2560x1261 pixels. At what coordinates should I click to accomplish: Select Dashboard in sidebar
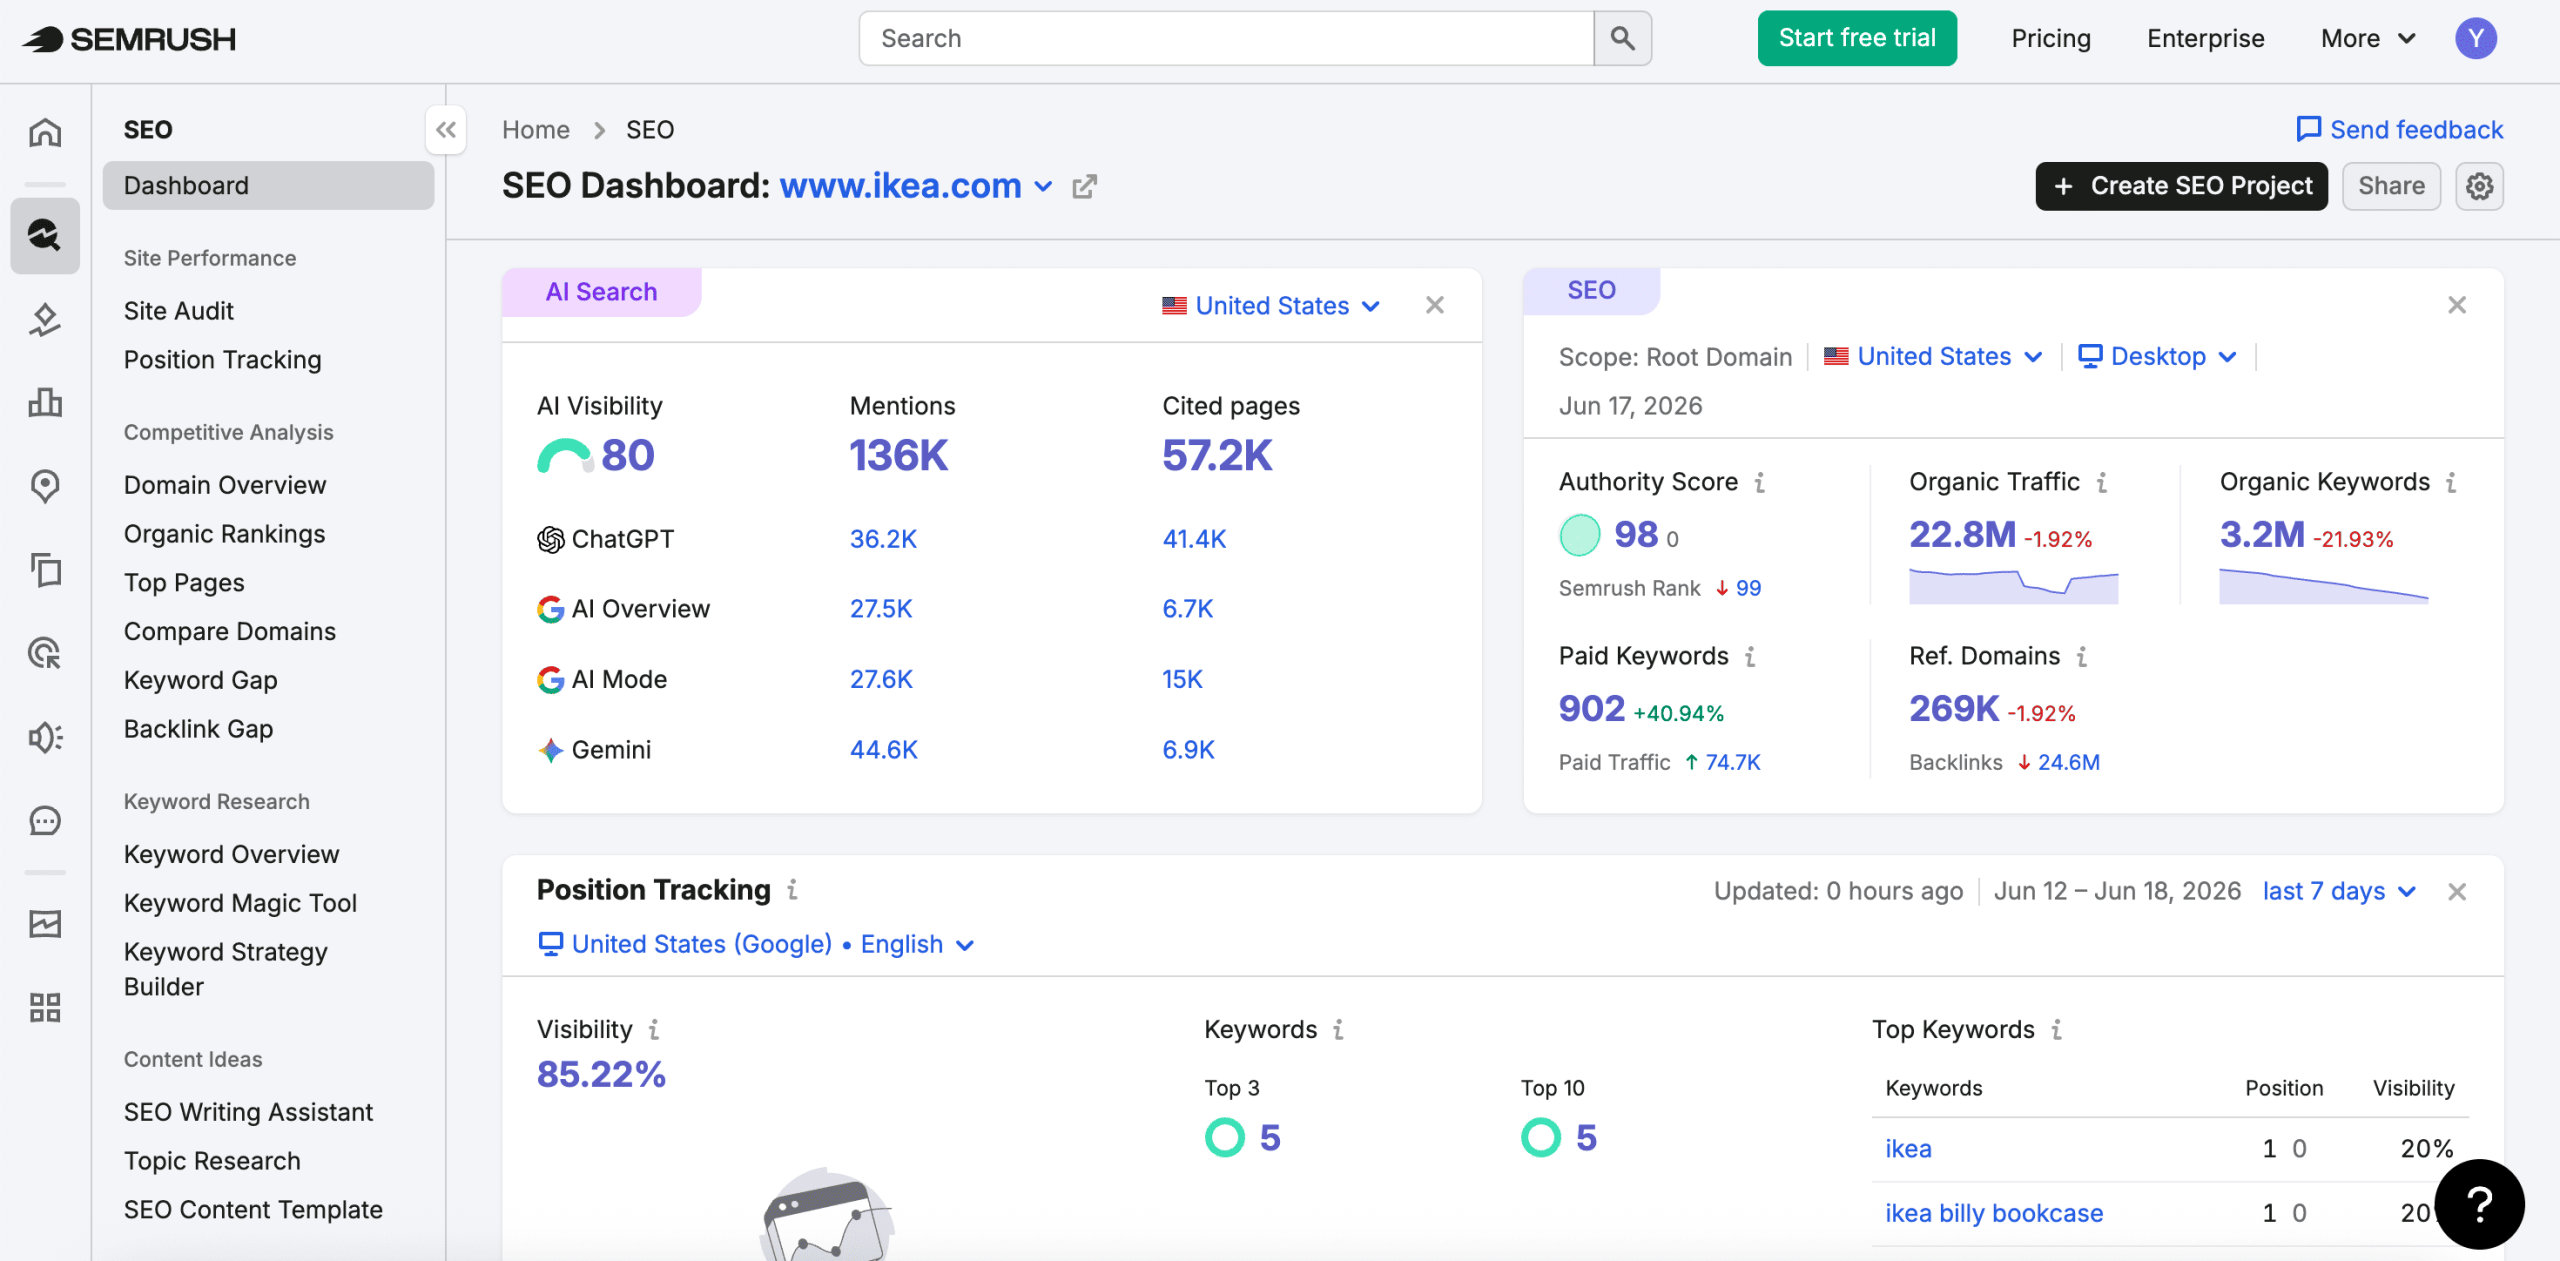pos(268,186)
